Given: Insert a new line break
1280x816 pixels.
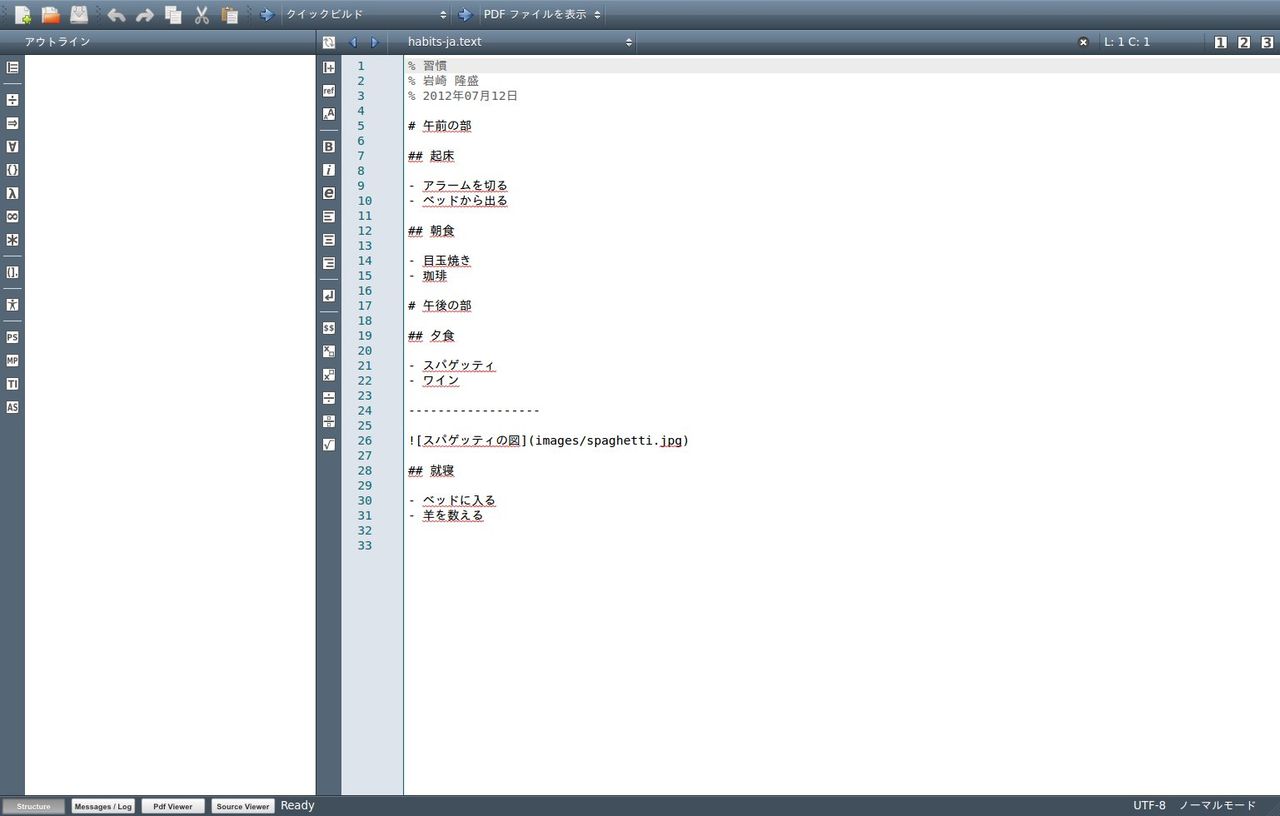Looking at the screenshot, I should tap(329, 296).
